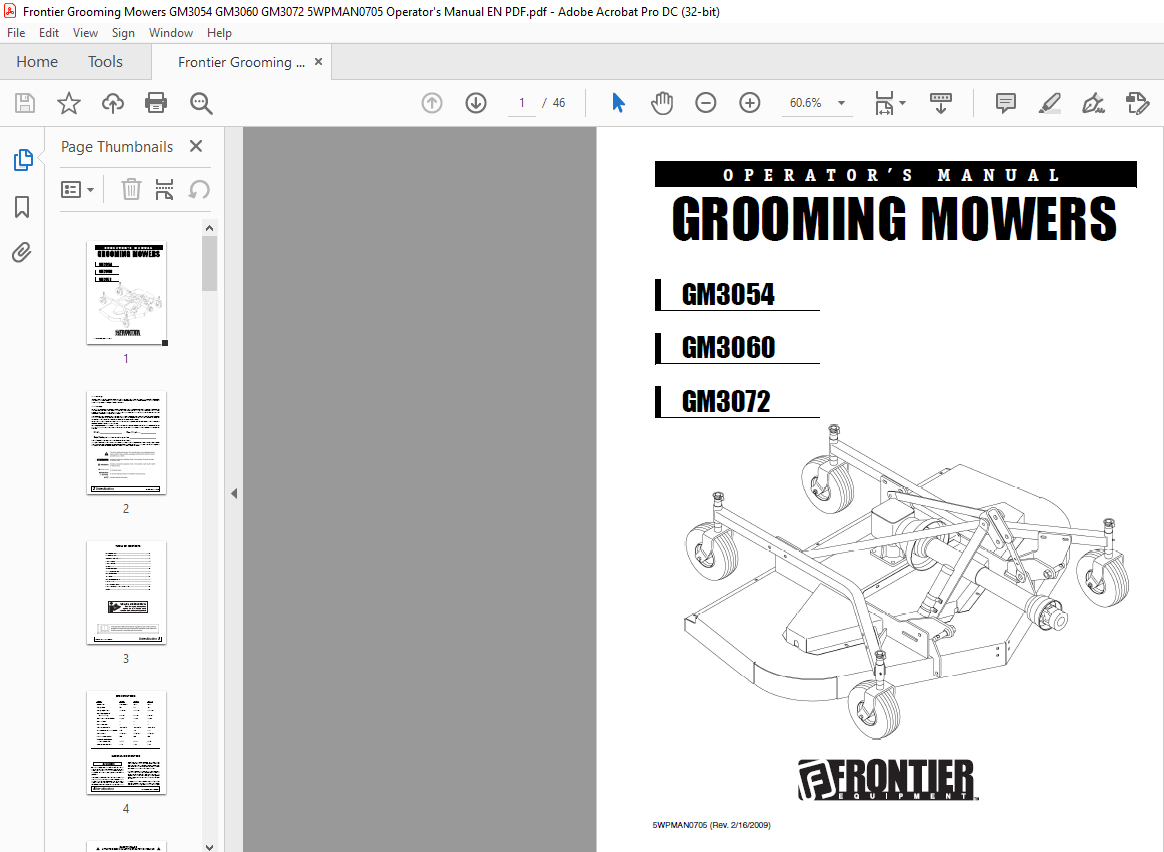Zoom out with the minus icon
This screenshot has height=852, width=1164.
(705, 103)
